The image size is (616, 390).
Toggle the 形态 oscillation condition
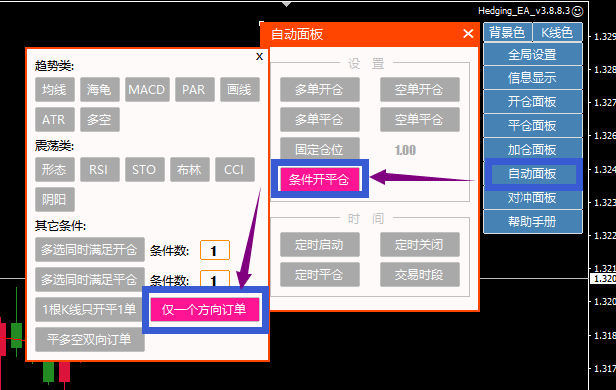tap(55, 170)
